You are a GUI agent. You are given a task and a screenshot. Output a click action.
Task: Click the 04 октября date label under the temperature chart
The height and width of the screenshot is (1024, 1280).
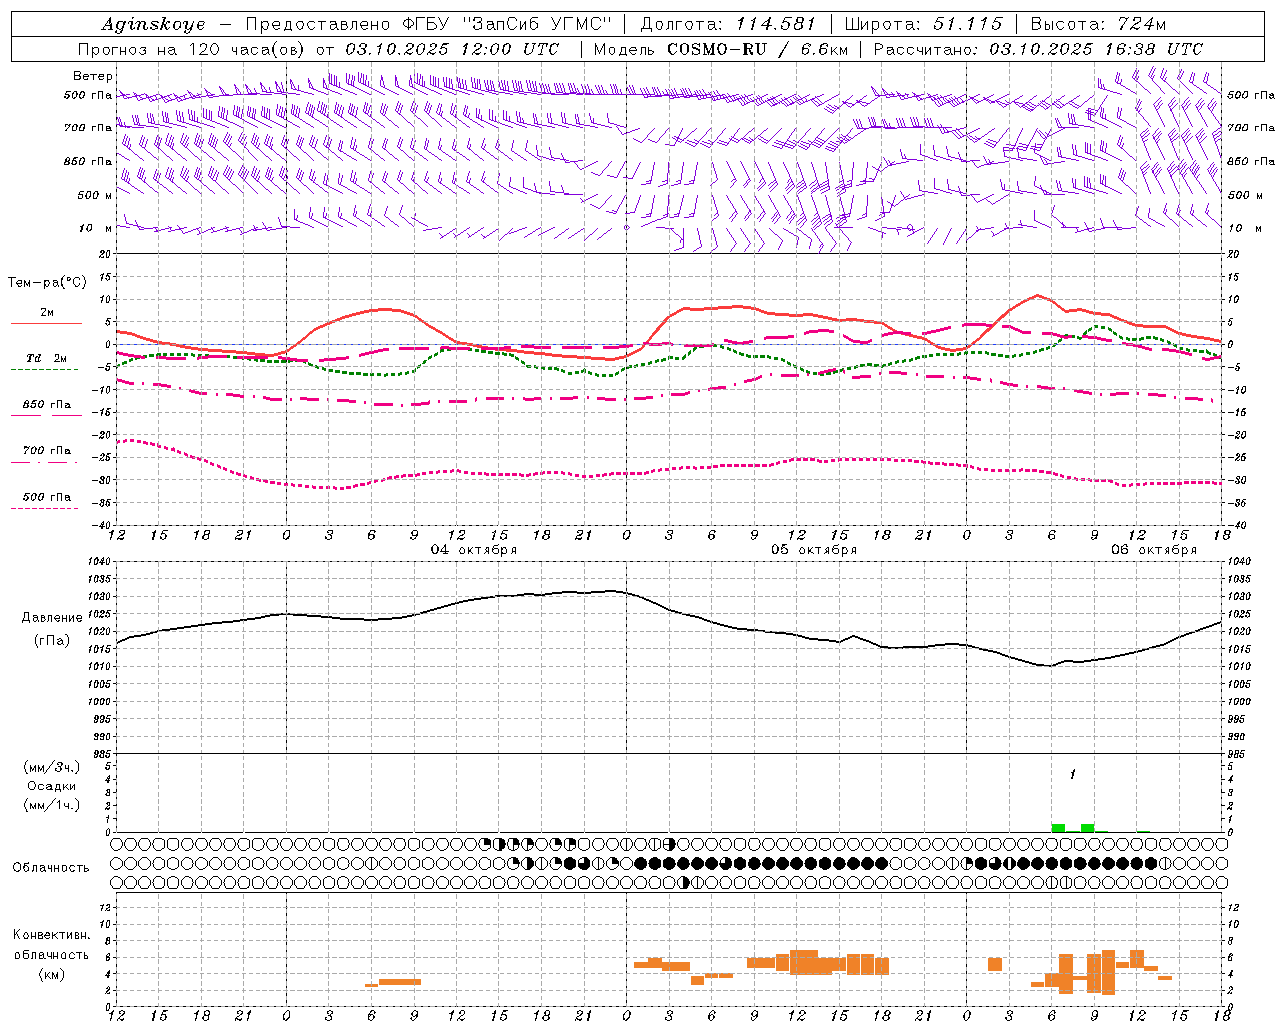point(474,549)
